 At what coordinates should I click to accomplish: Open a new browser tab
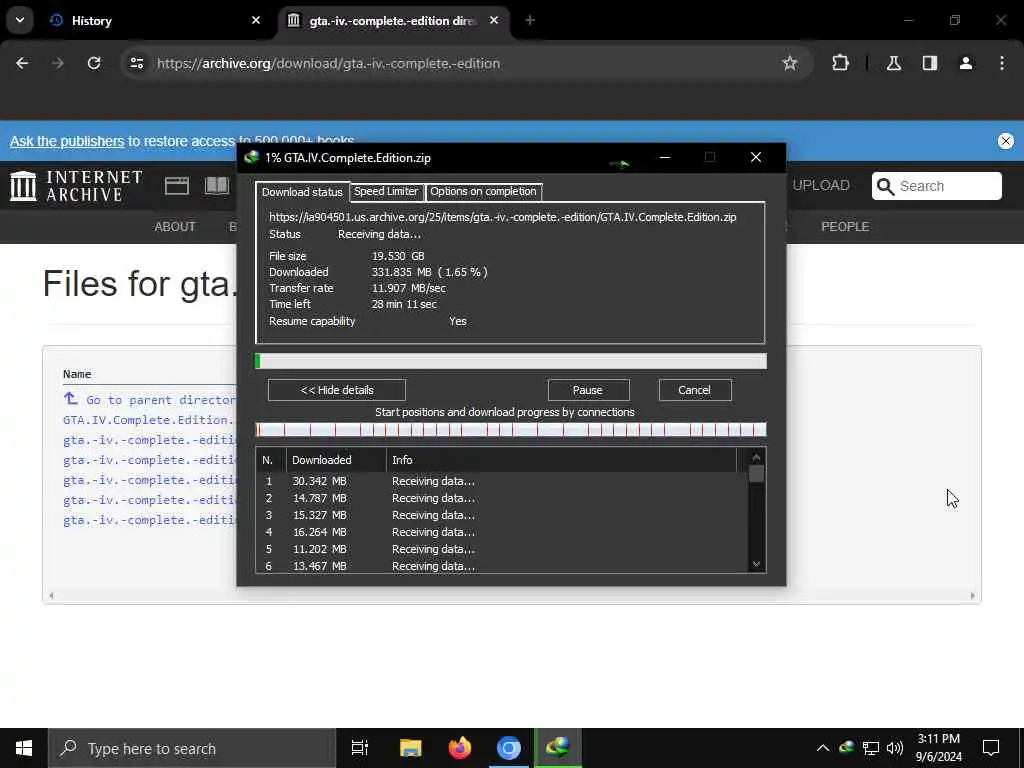pos(530,20)
